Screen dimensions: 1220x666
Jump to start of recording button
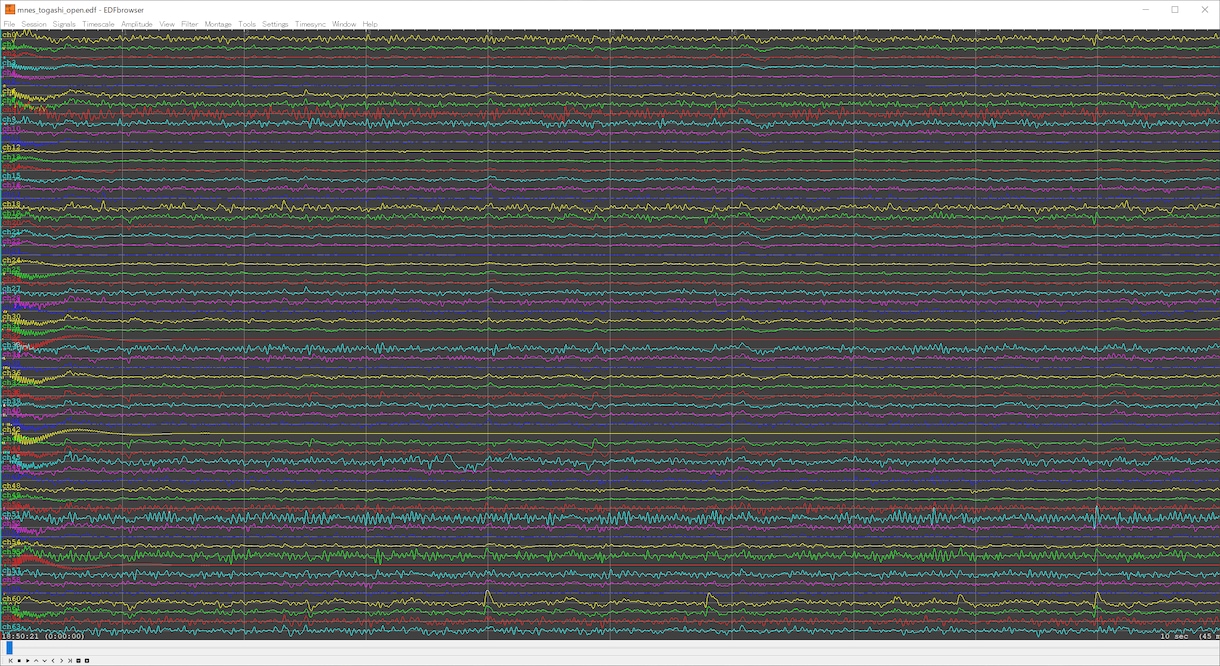tap(11, 661)
